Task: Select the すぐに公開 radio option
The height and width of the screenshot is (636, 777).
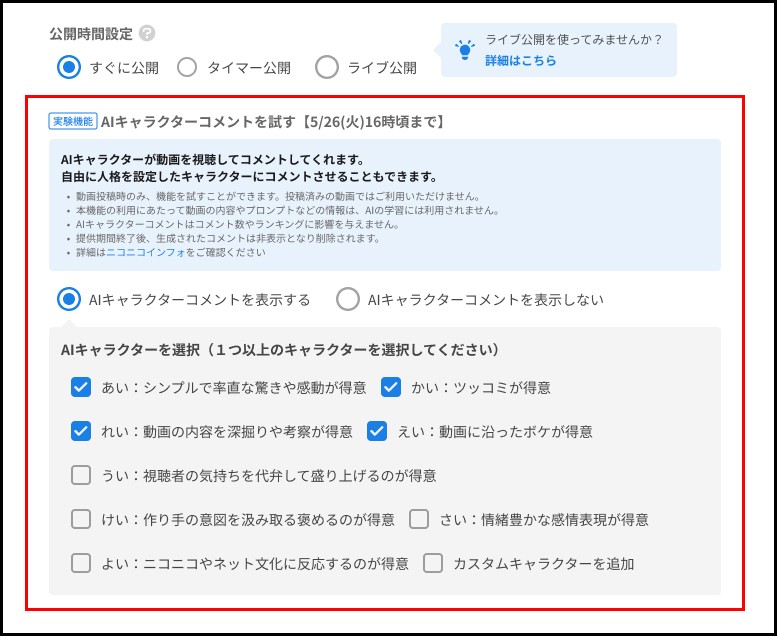Action: 69,68
